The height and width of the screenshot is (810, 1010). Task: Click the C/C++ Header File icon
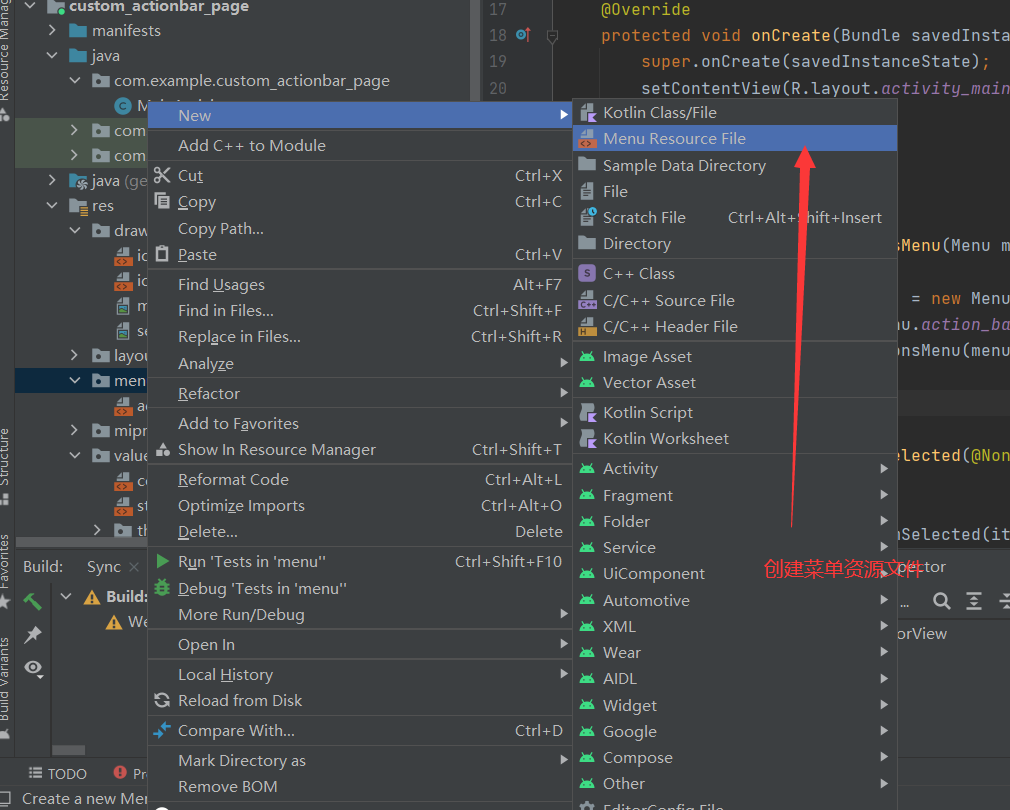tap(587, 326)
